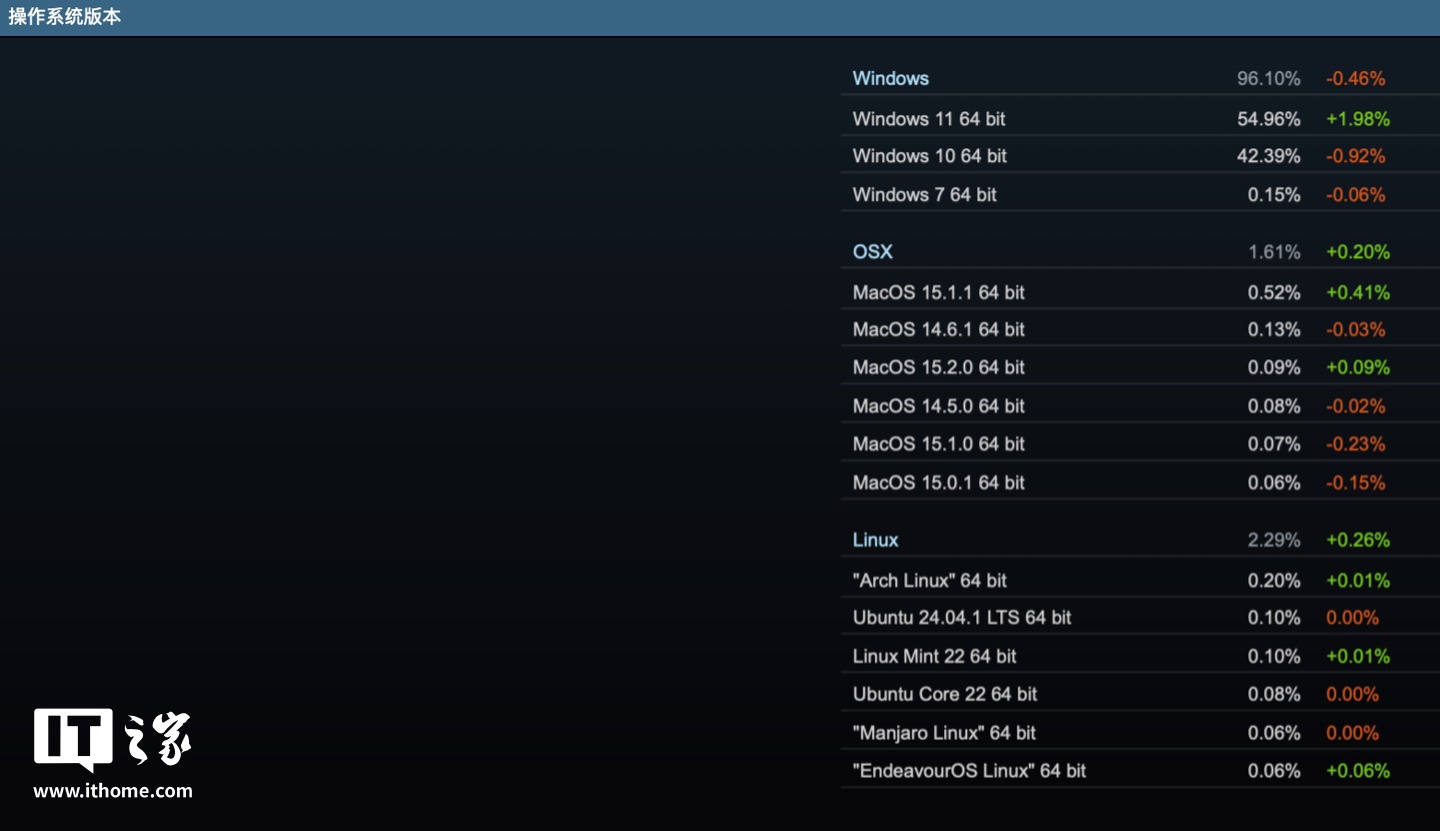Select the MacOS 15.0.1 64 bit row
Viewport: 1440px width, 831px height.
pyautogui.click(x=1140, y=482)
